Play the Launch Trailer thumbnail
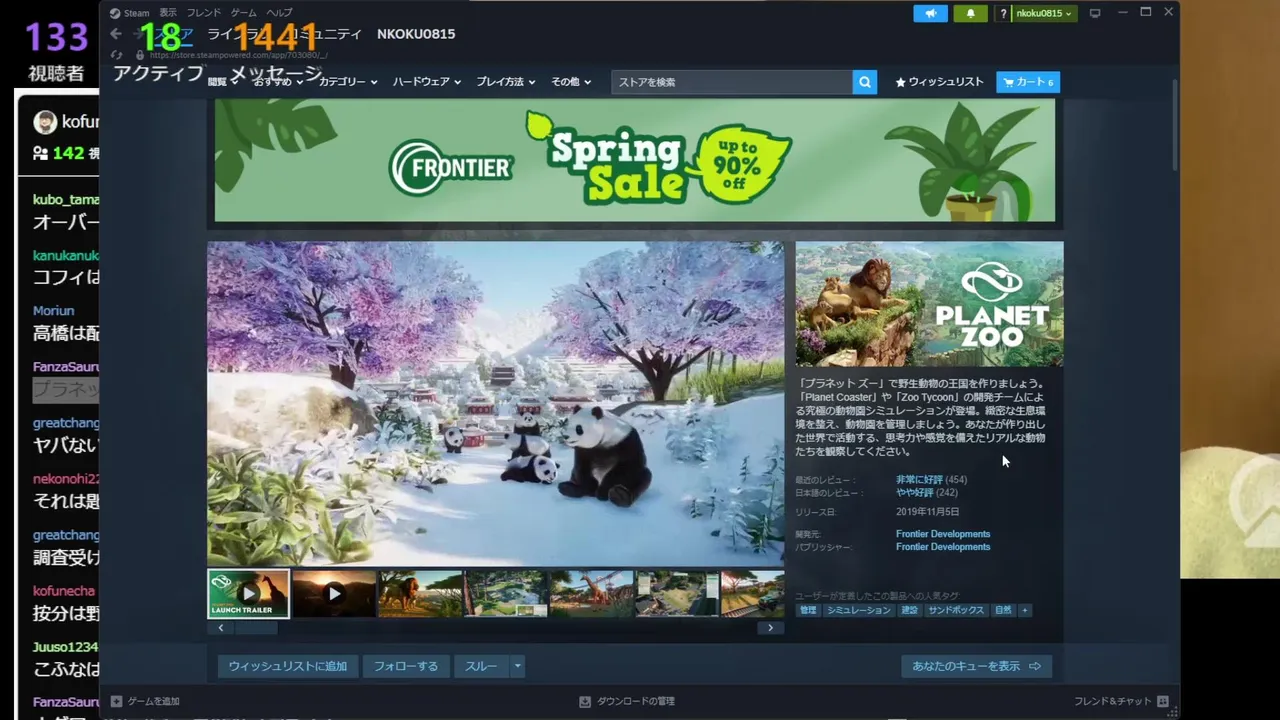The image size is (1280, 720). (x=248, y=594)
